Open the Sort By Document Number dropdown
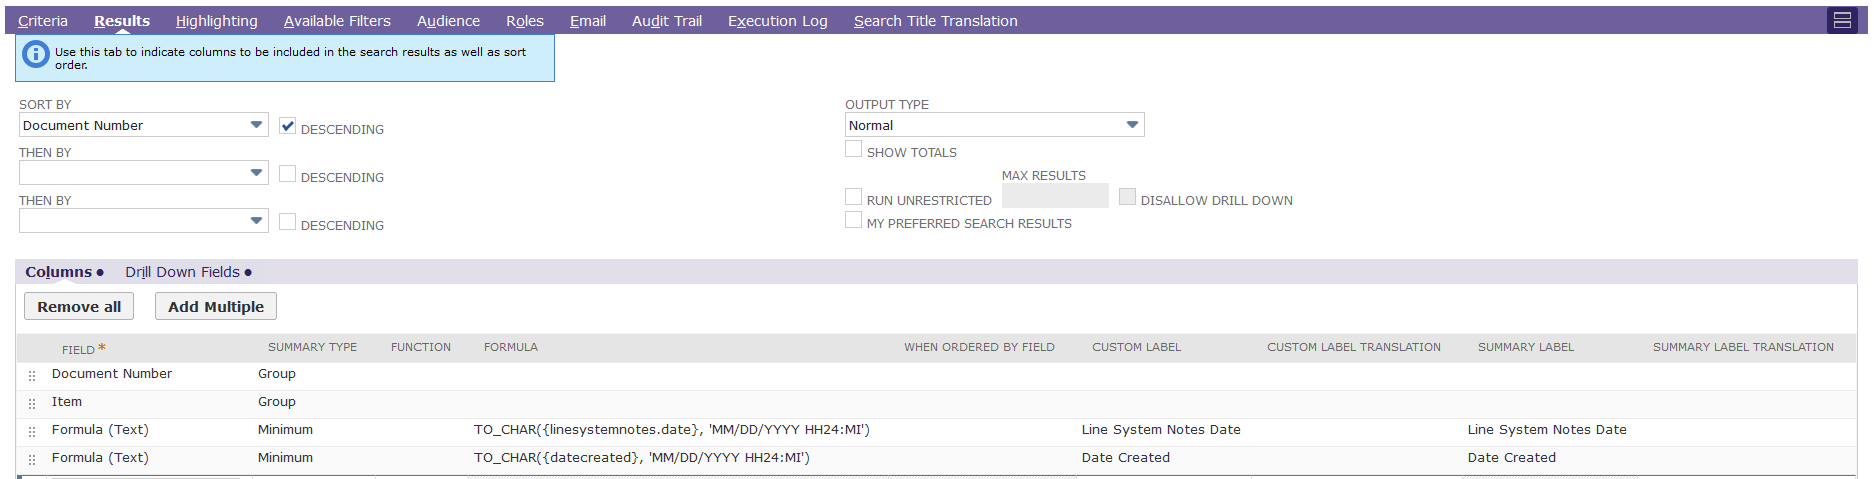 144,125
